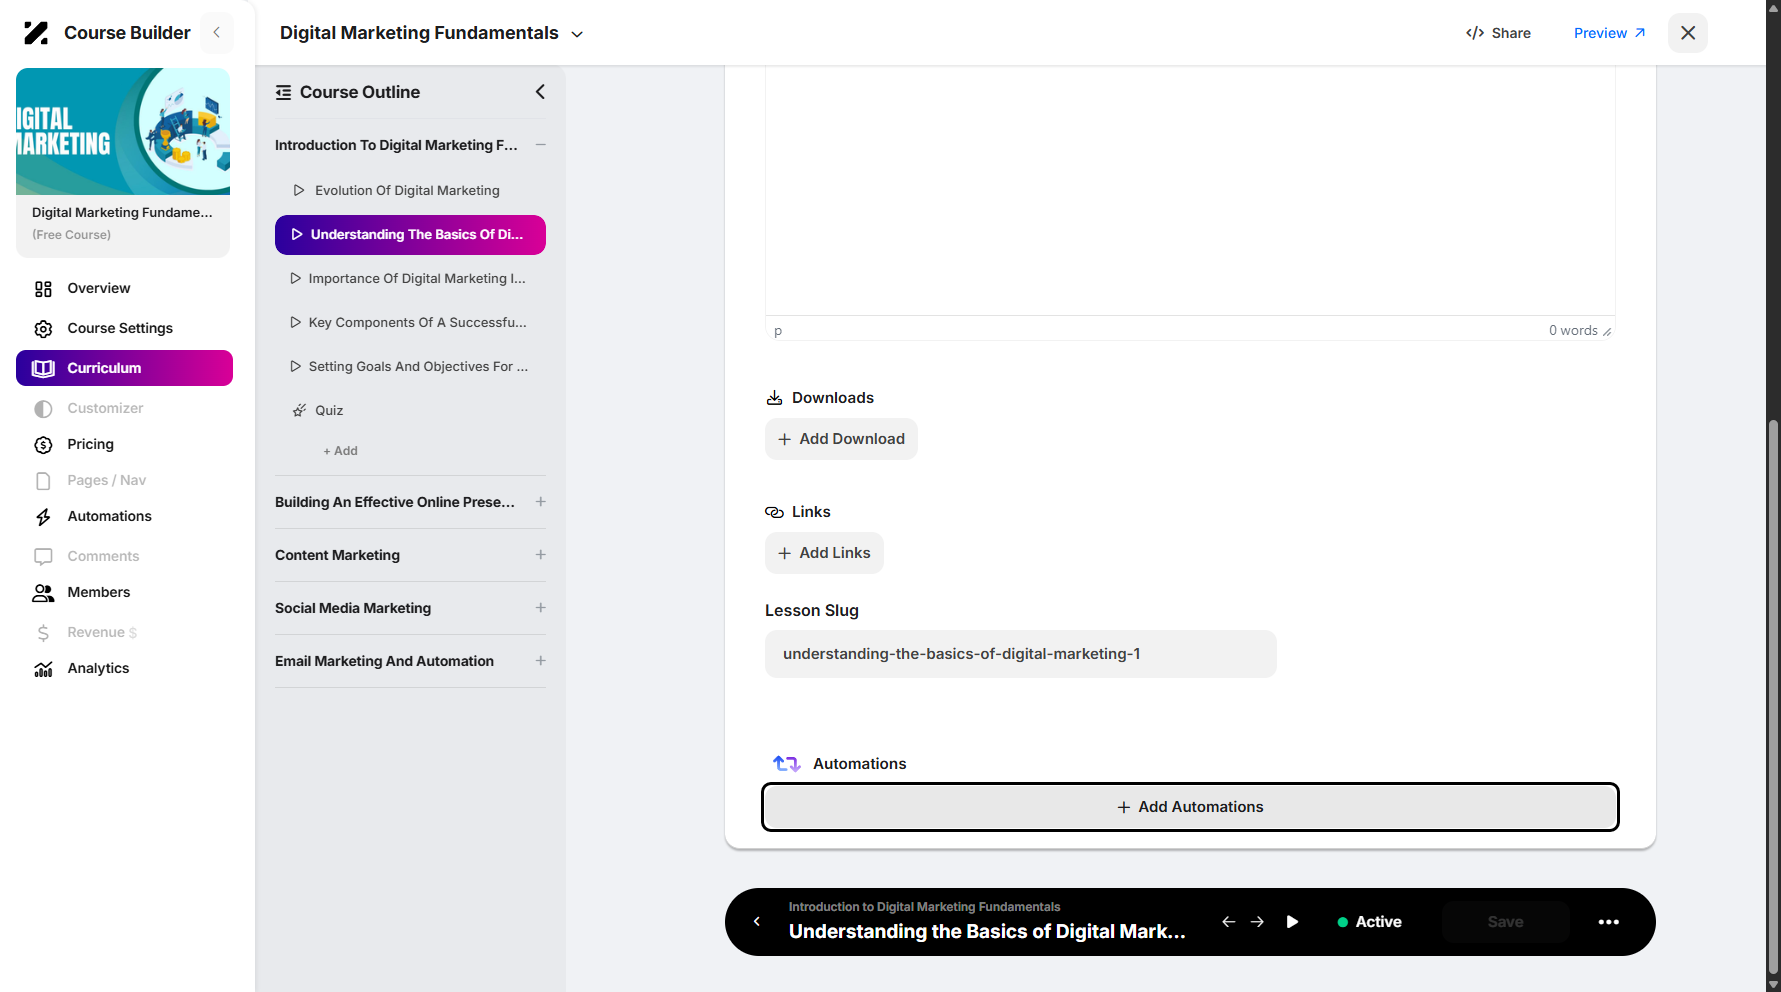Click + Add under the Quiz item
The width and height of the screenshot is (1781, 992).
point(340,451)
